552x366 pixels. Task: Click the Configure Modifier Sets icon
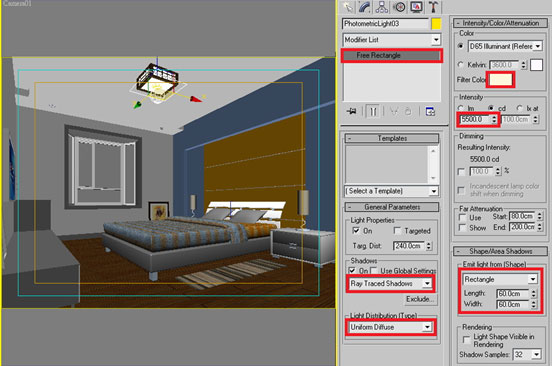(x=430, y=112)
